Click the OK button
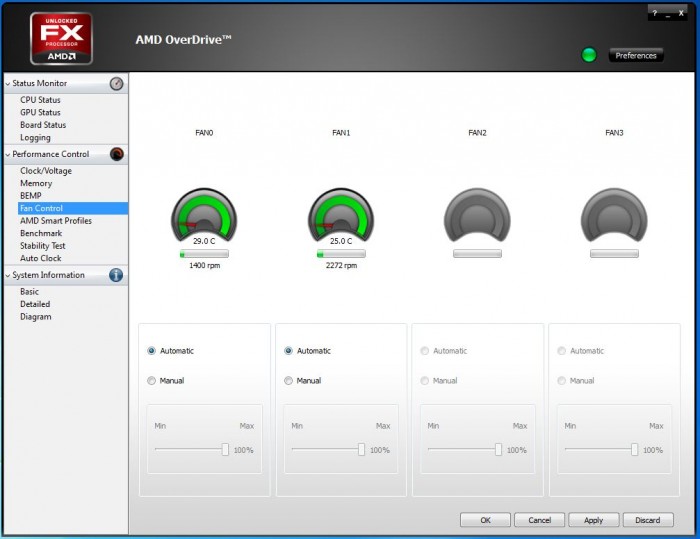 coord(485,520)
